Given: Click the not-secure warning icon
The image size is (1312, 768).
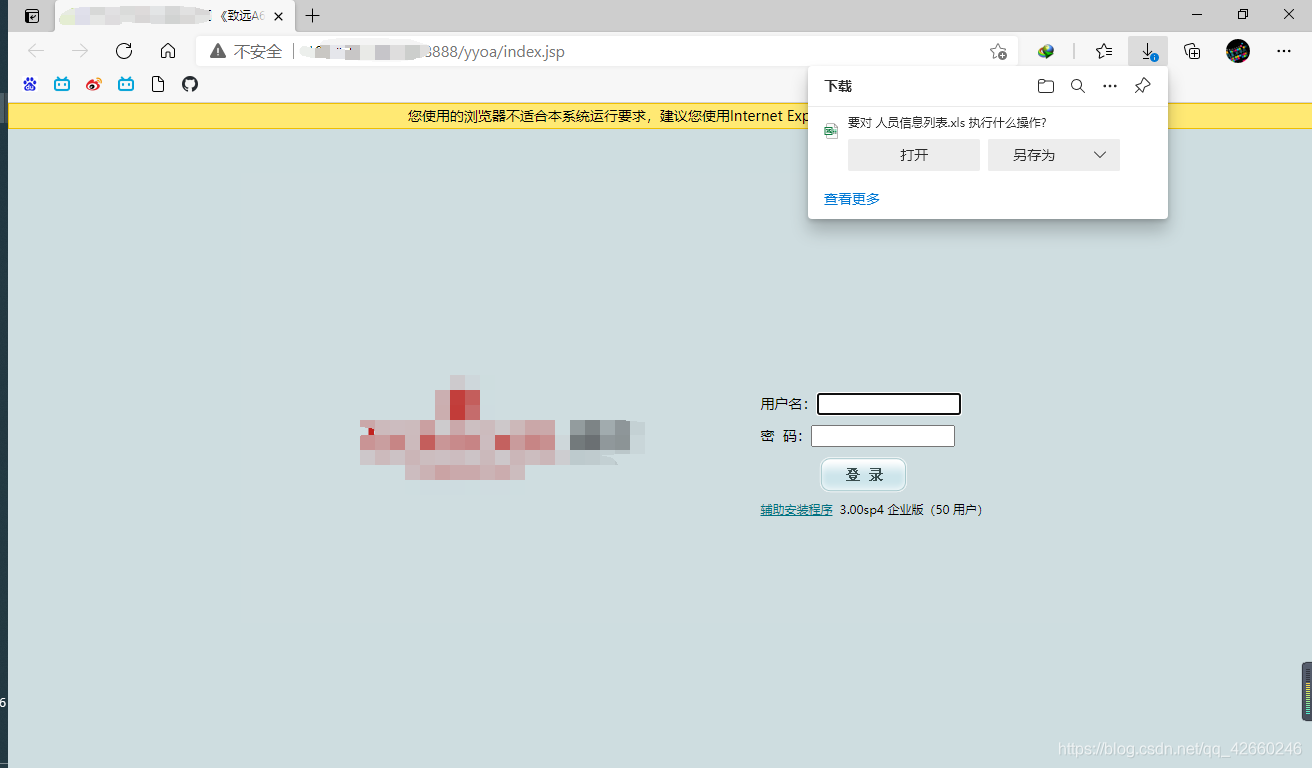Looking at the screenshot, I should tap(217, 51).
